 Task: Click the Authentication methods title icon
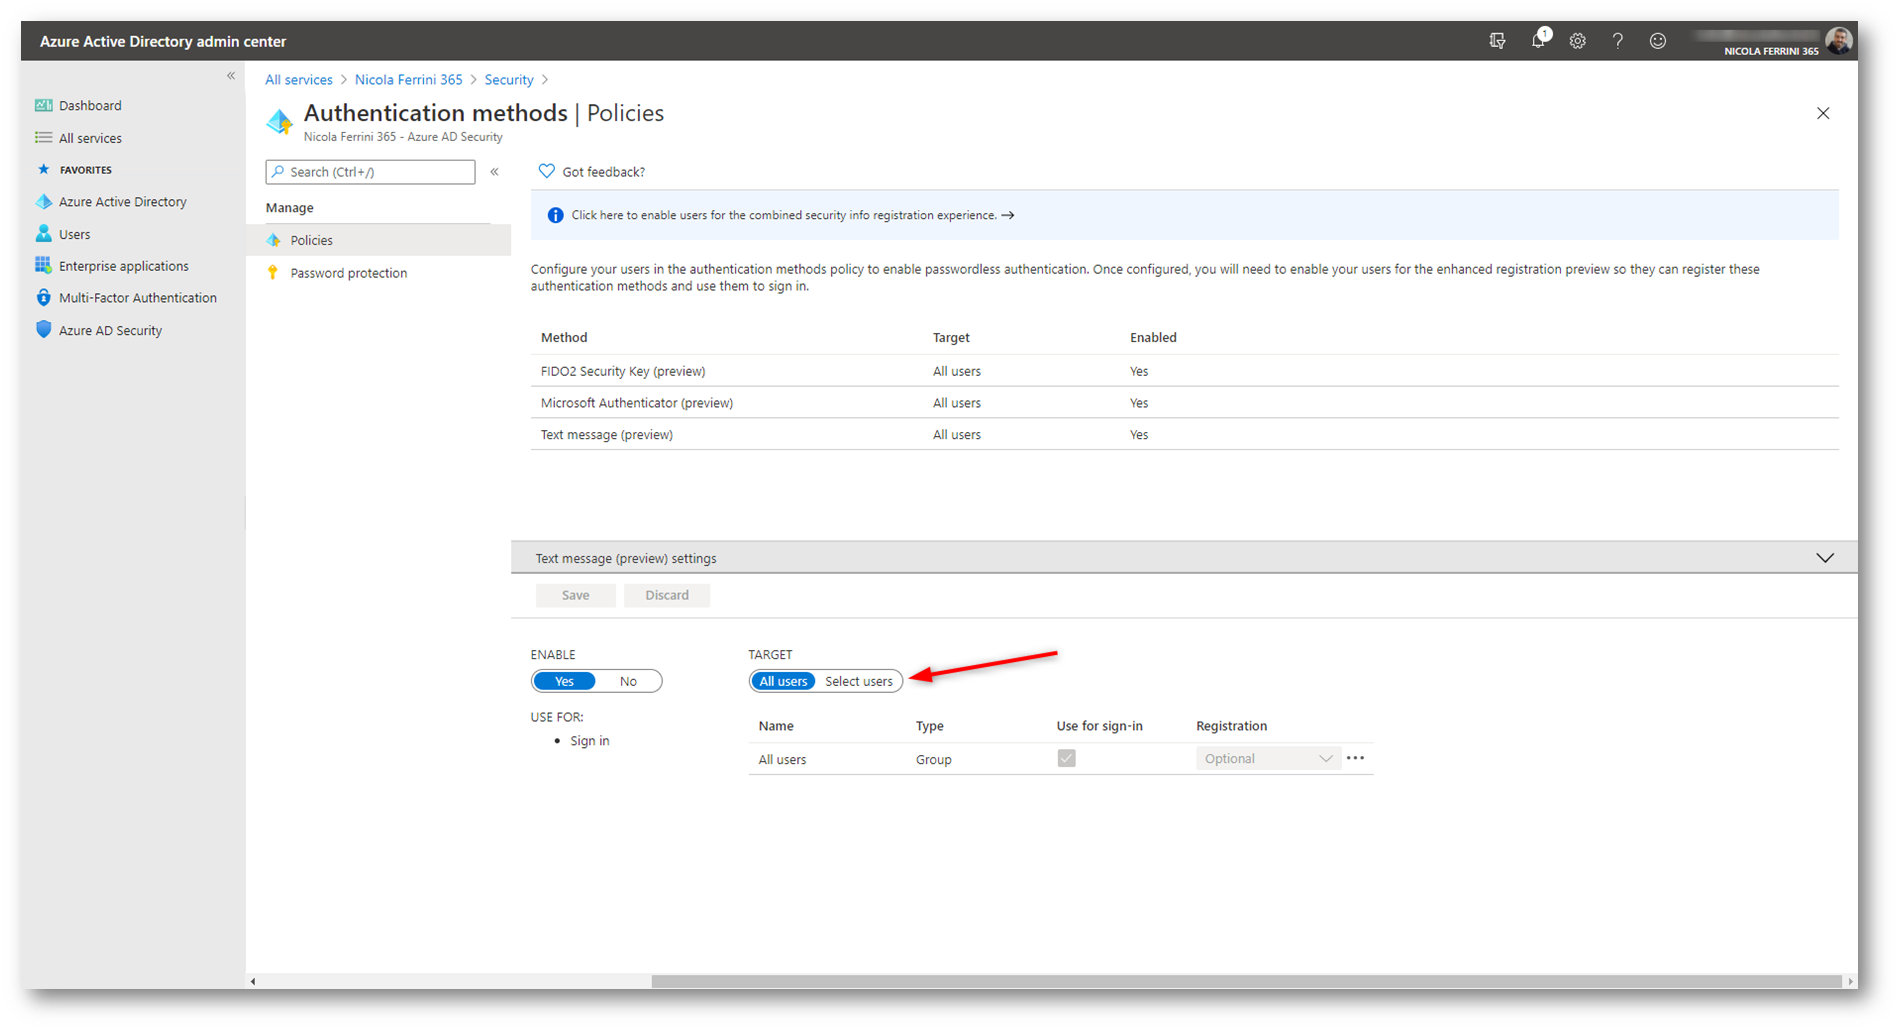279,122
